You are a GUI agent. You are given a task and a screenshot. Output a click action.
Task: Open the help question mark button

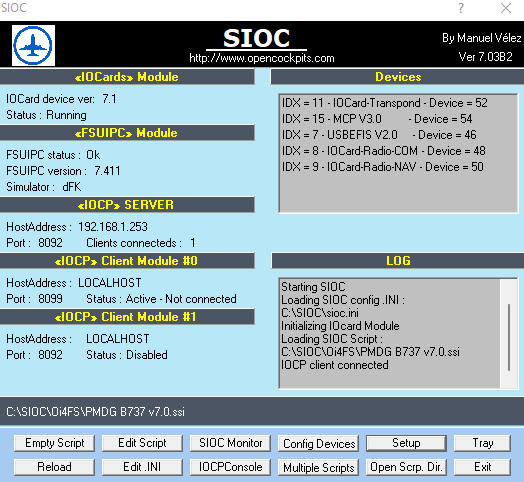461,8
